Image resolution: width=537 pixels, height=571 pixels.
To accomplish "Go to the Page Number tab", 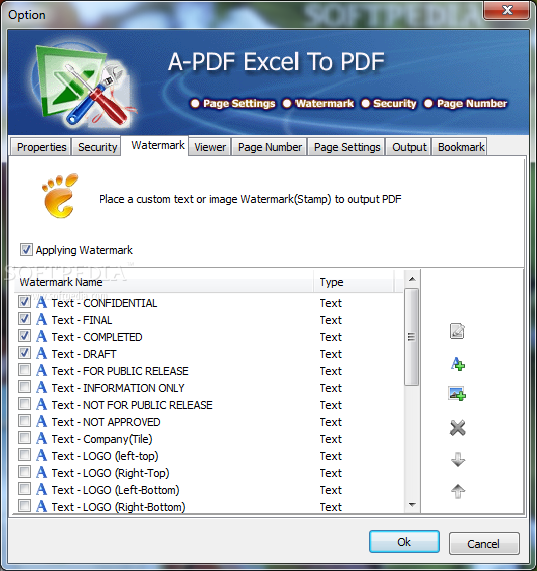I will (270, 147).
